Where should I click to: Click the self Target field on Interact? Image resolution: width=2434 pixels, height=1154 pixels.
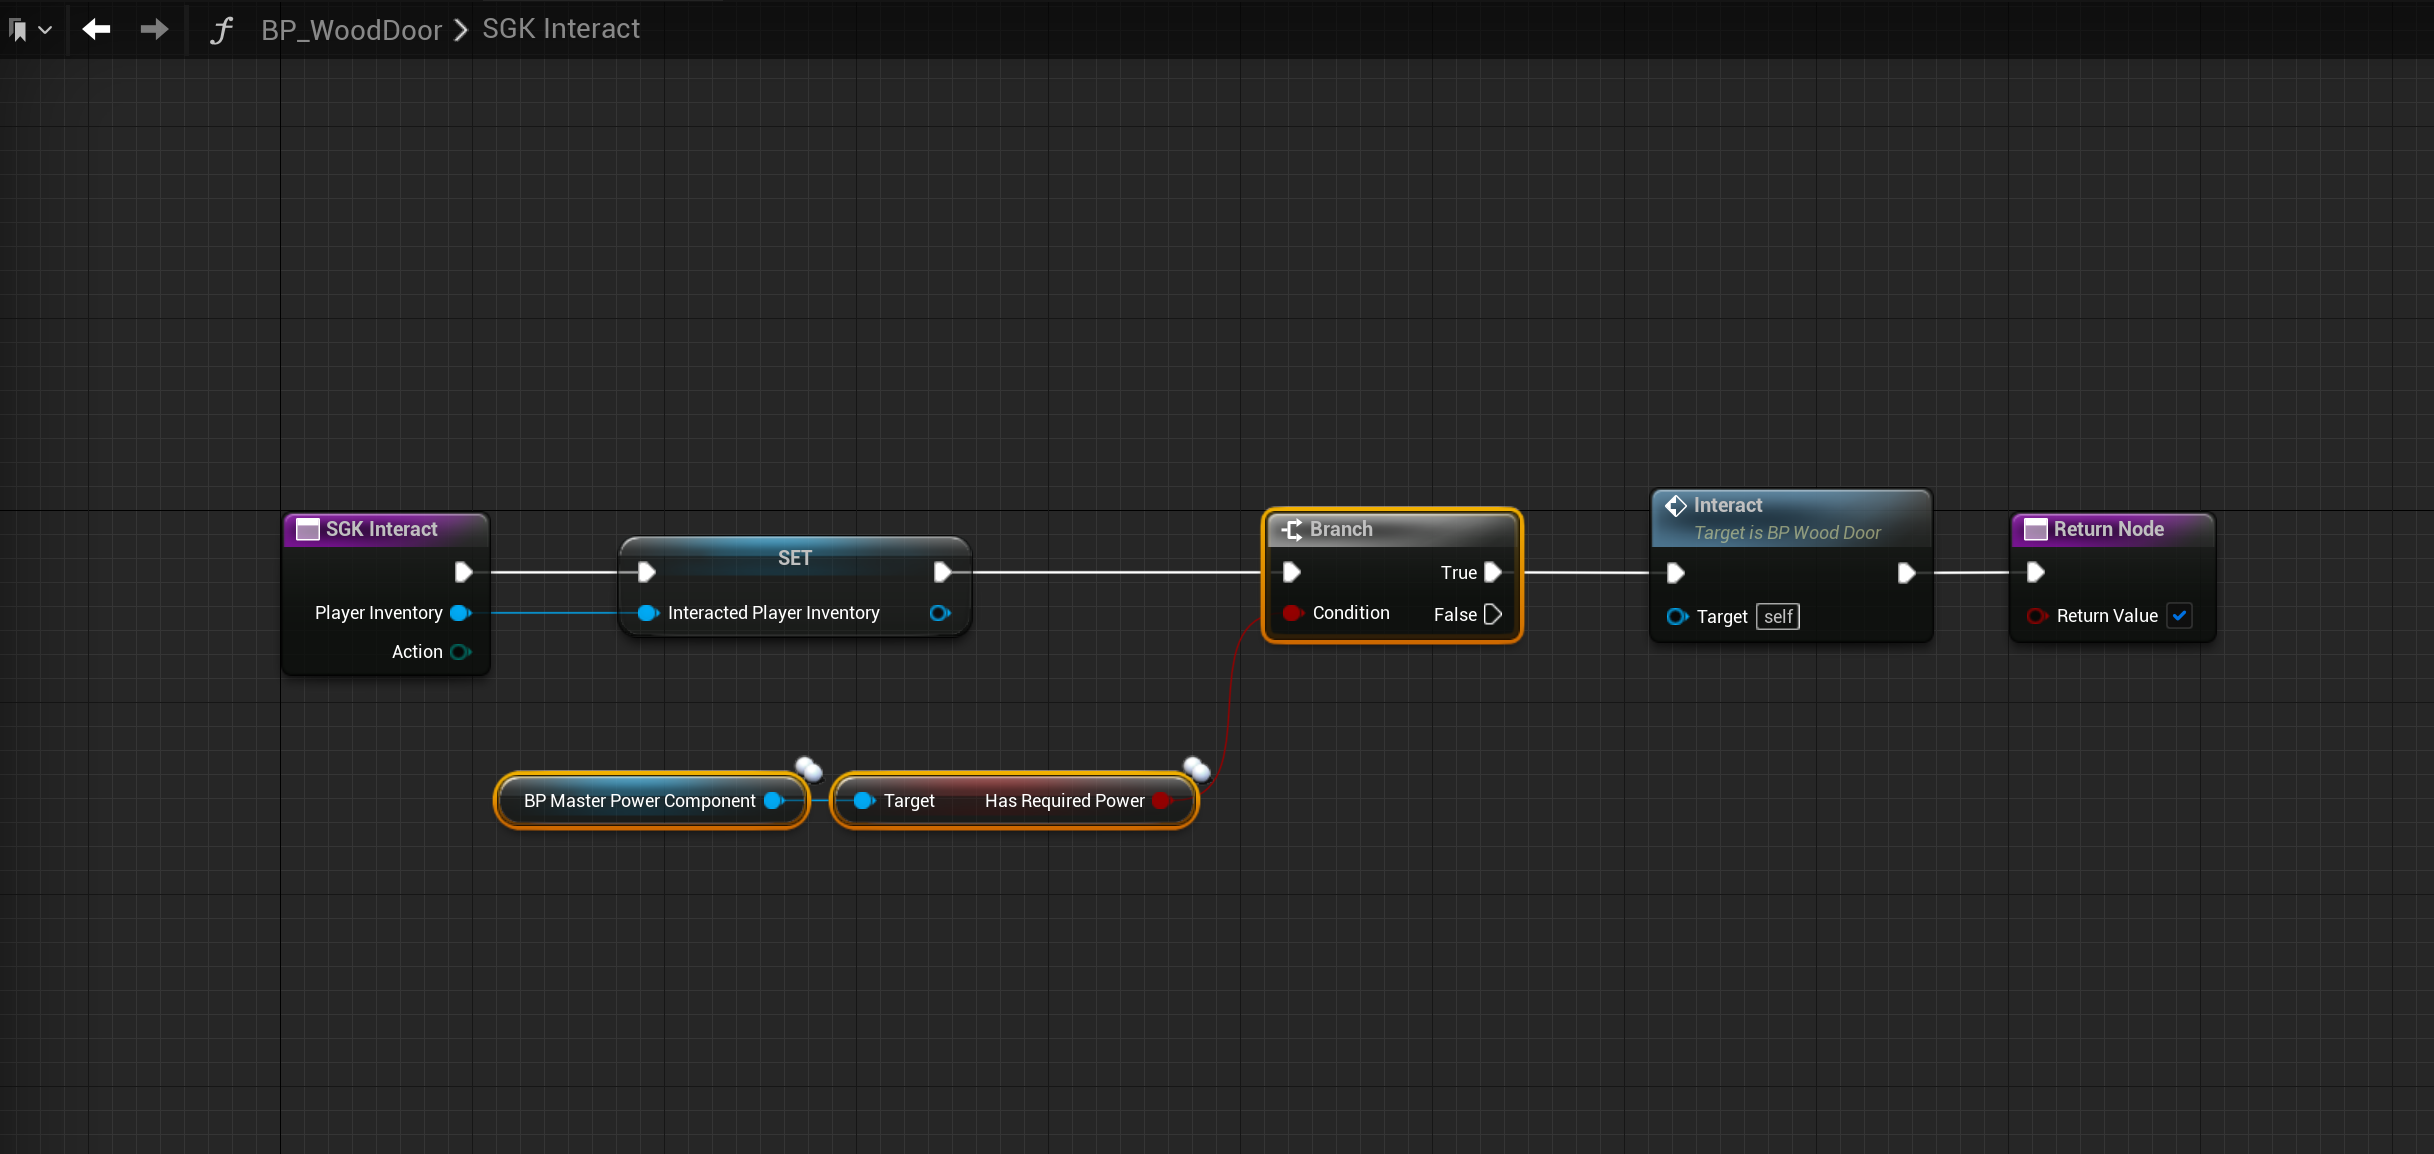(1777, 617)
